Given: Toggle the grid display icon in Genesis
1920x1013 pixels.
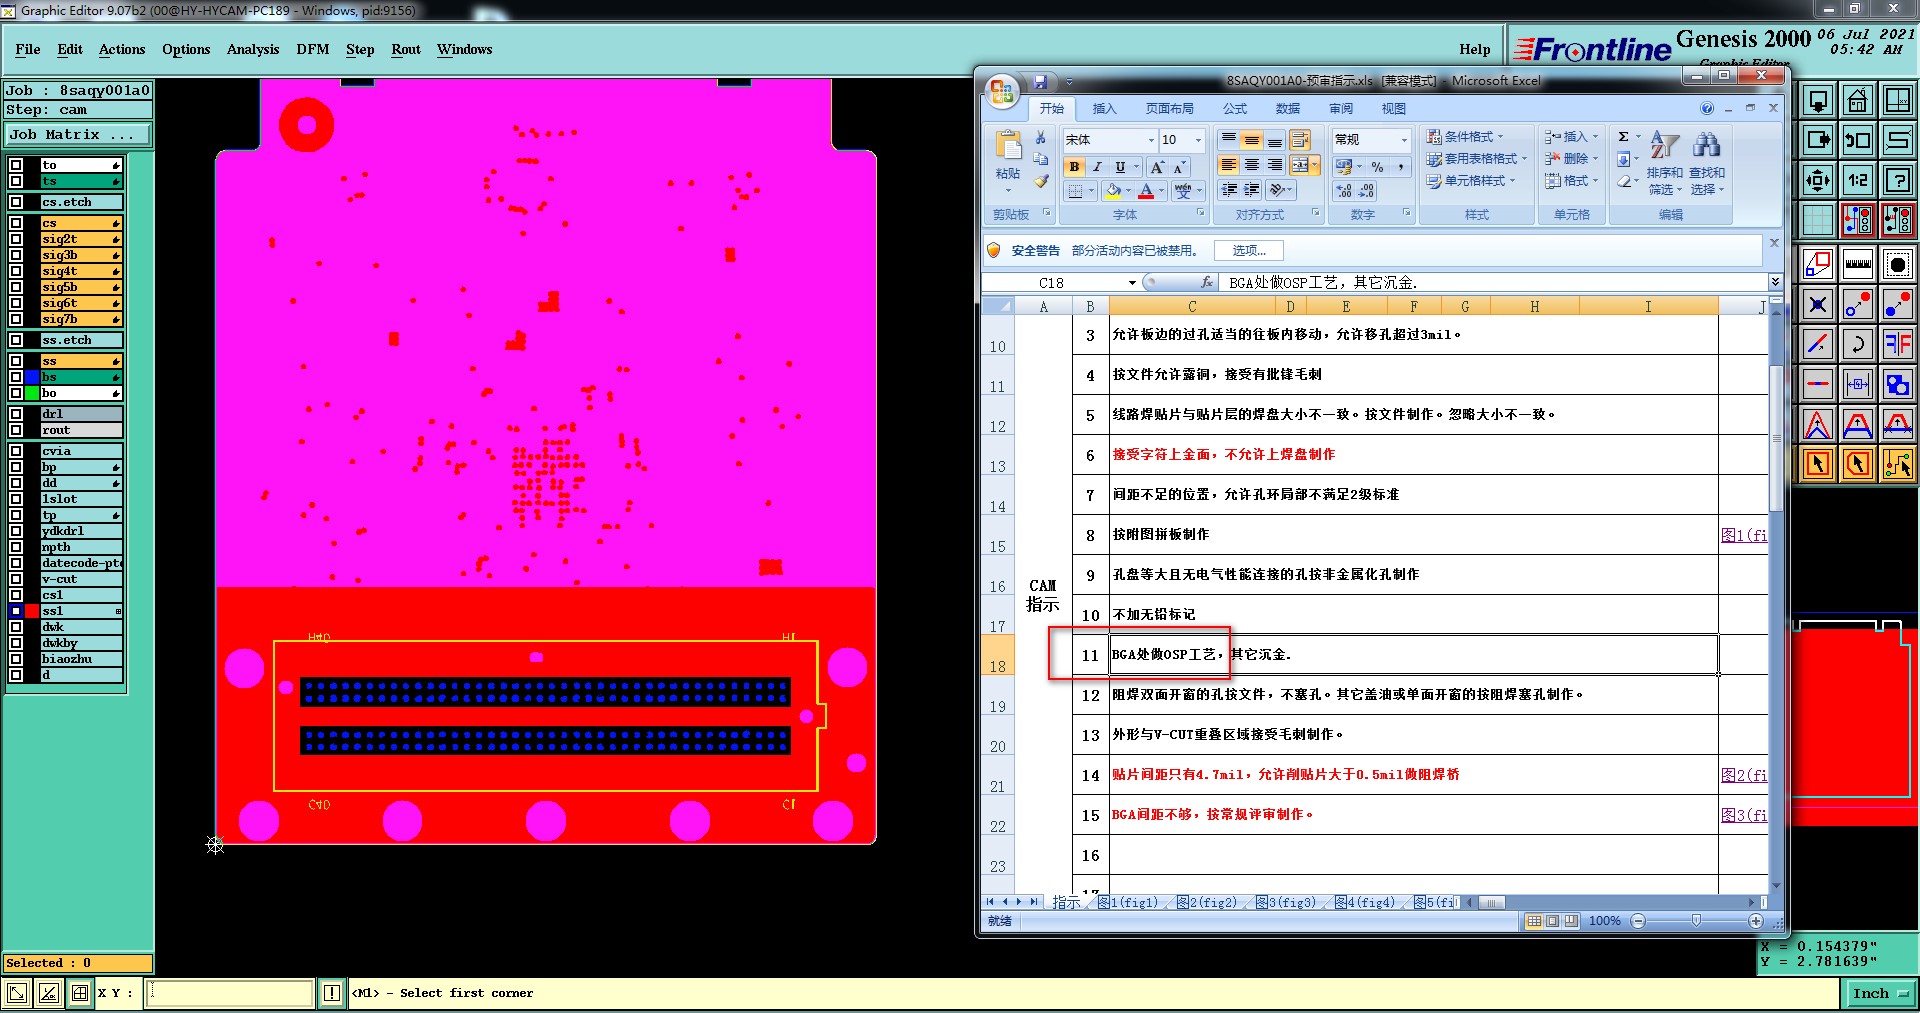Looking at the screenshot, I should click(1817, 220).
